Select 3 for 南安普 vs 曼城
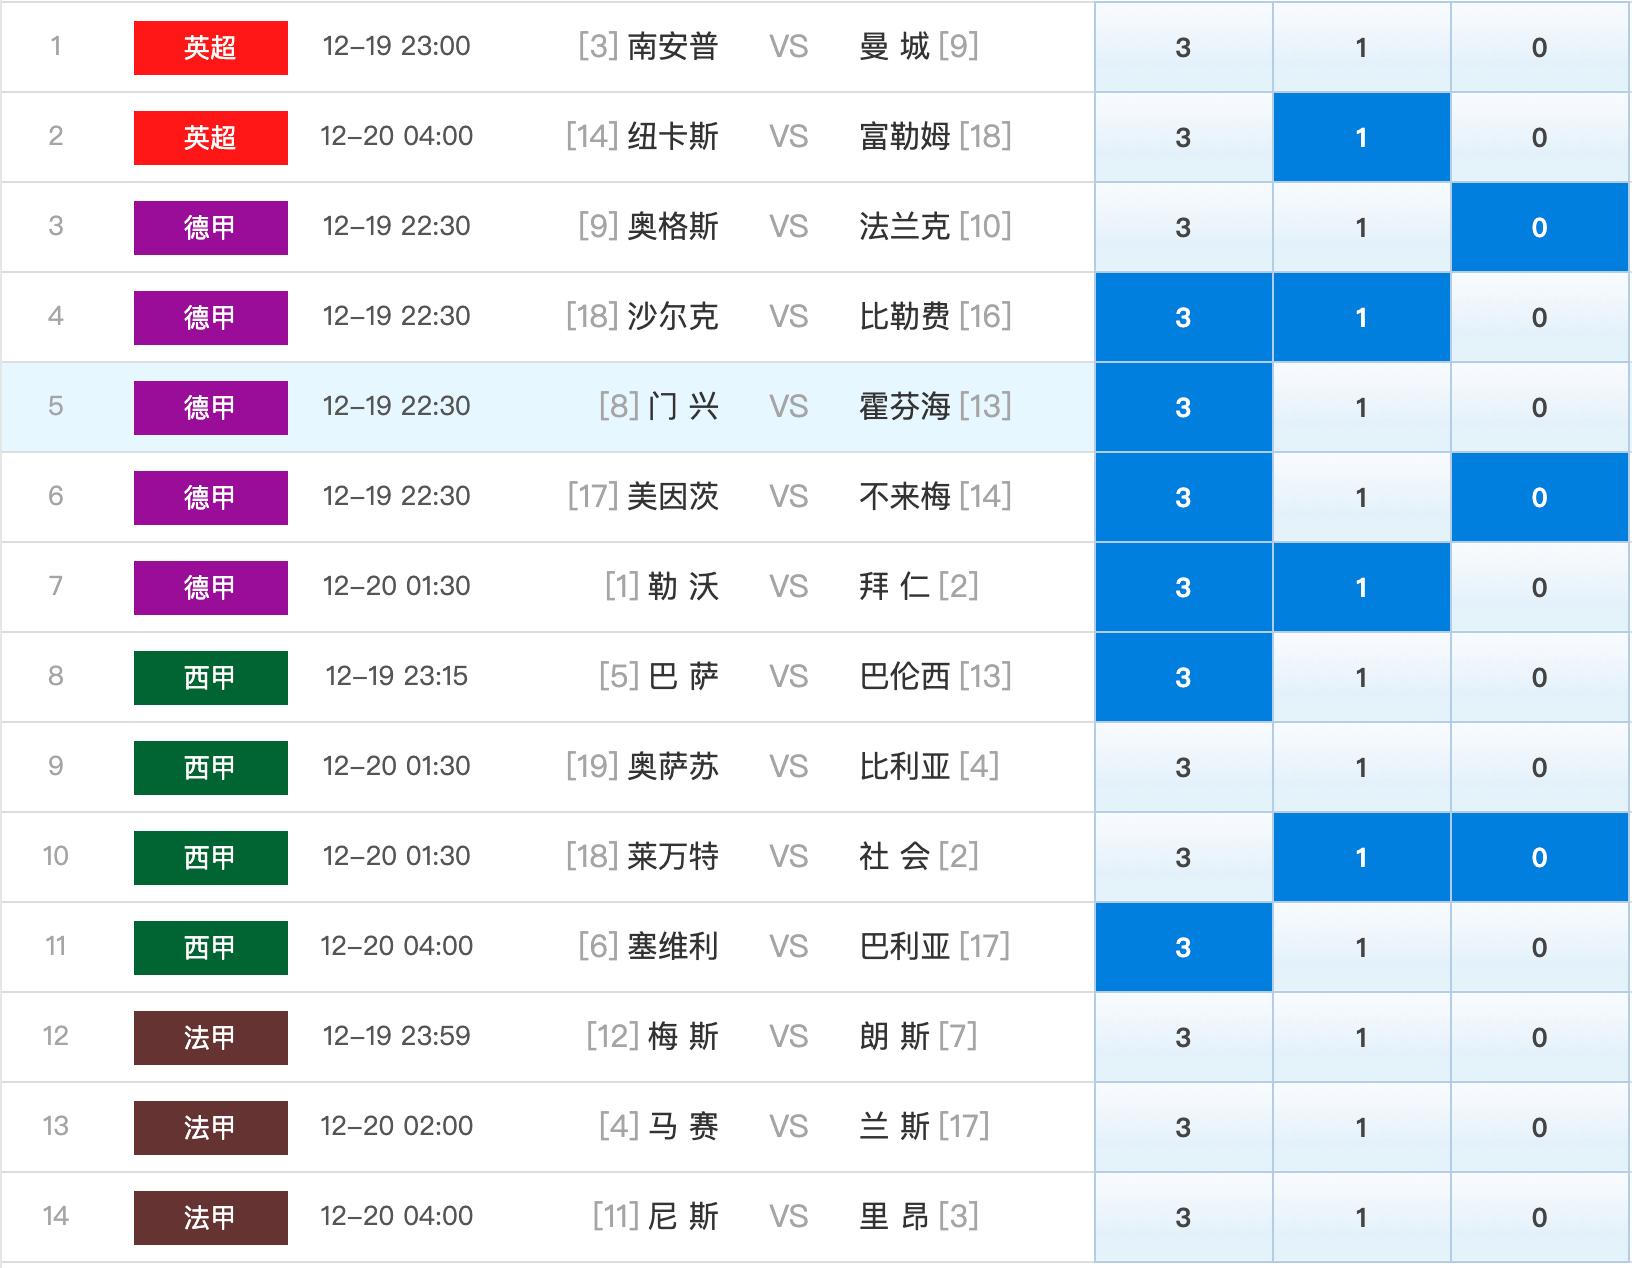Viewport: 1632px width, 1268px height. 1184,47
